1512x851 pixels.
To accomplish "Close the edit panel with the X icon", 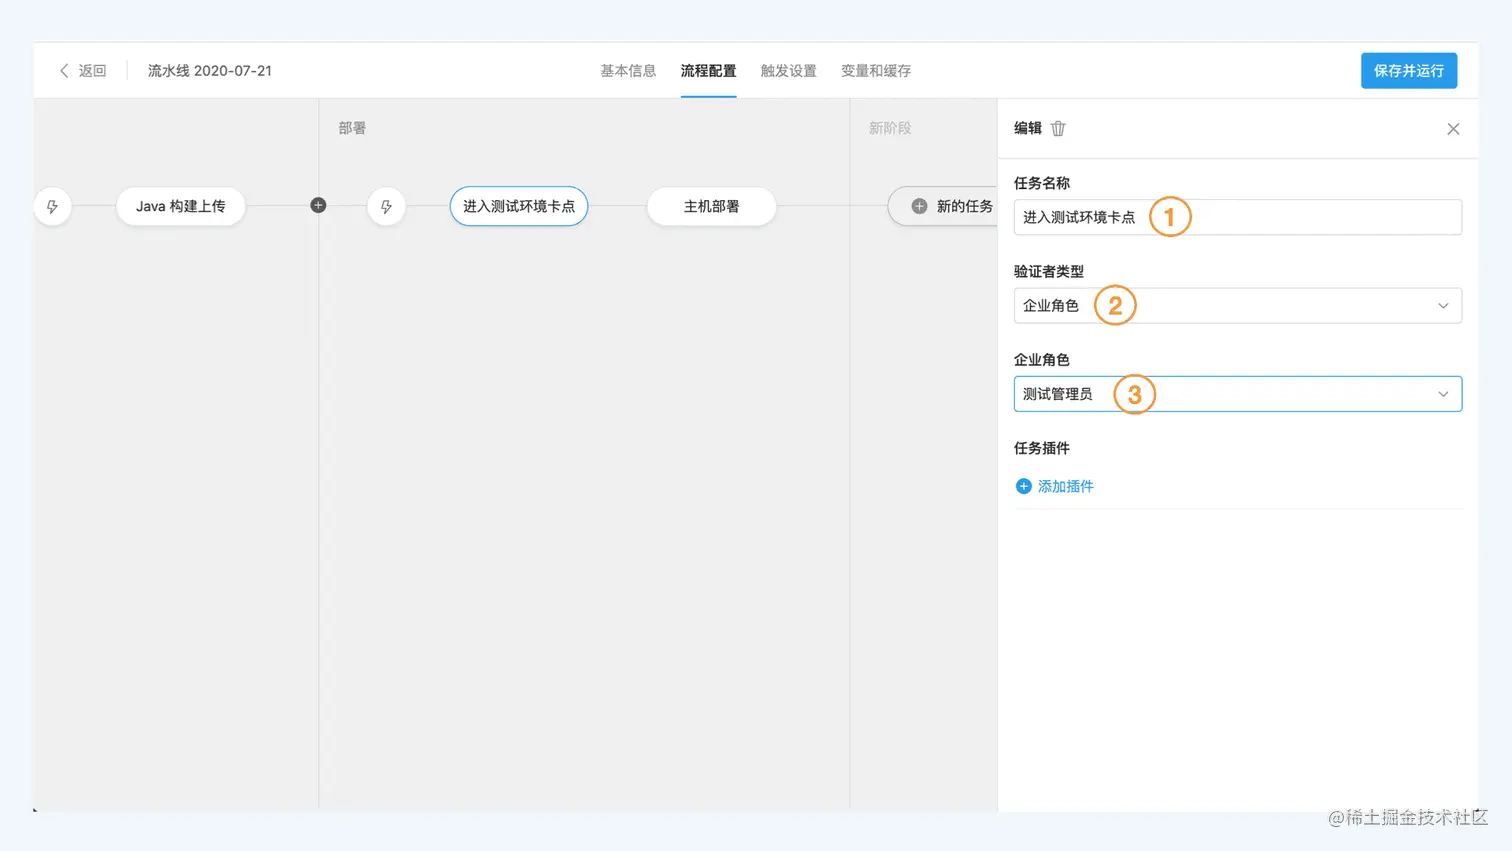I will point(1453,128).
